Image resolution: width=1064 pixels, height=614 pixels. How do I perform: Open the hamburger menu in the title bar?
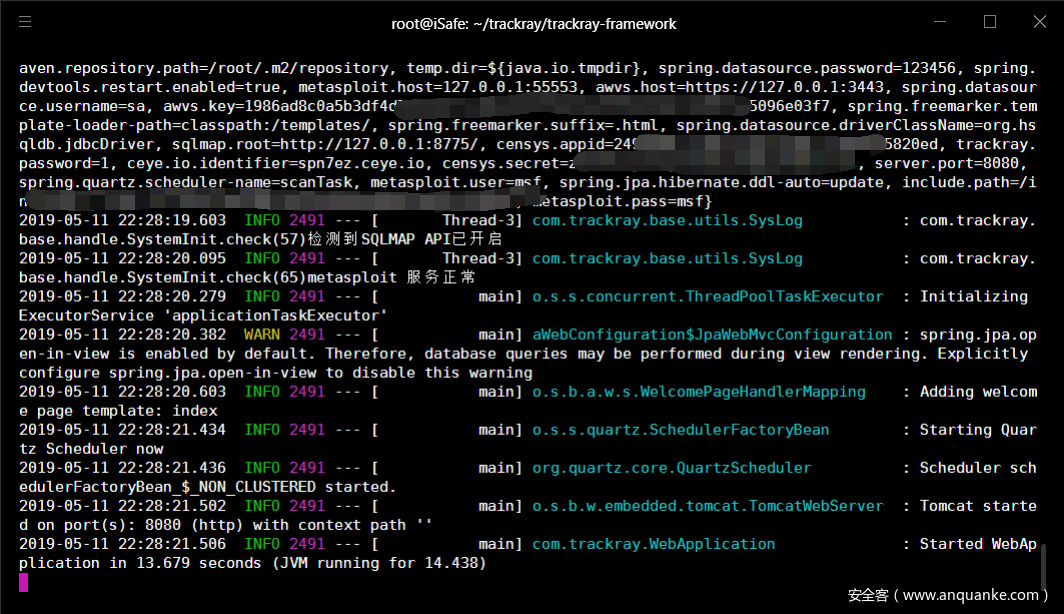25,22
